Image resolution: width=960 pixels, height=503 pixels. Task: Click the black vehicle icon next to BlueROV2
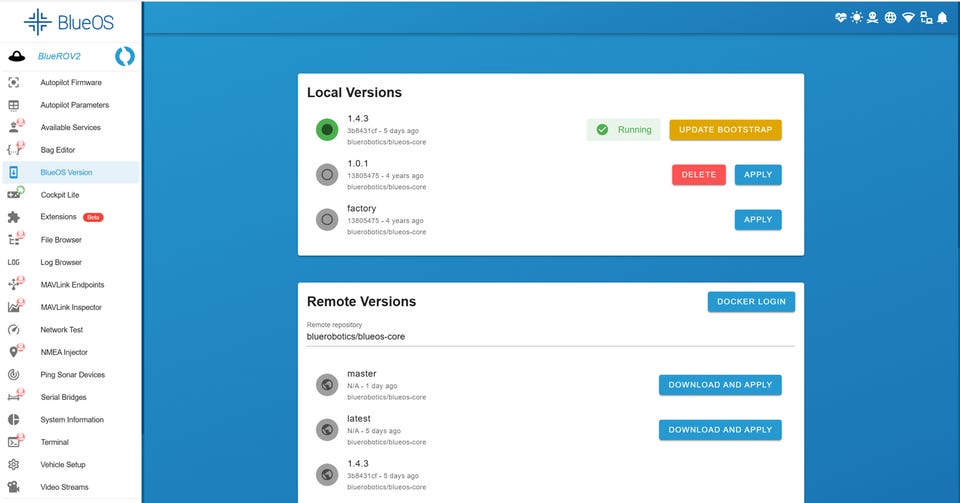pos(17,56)
